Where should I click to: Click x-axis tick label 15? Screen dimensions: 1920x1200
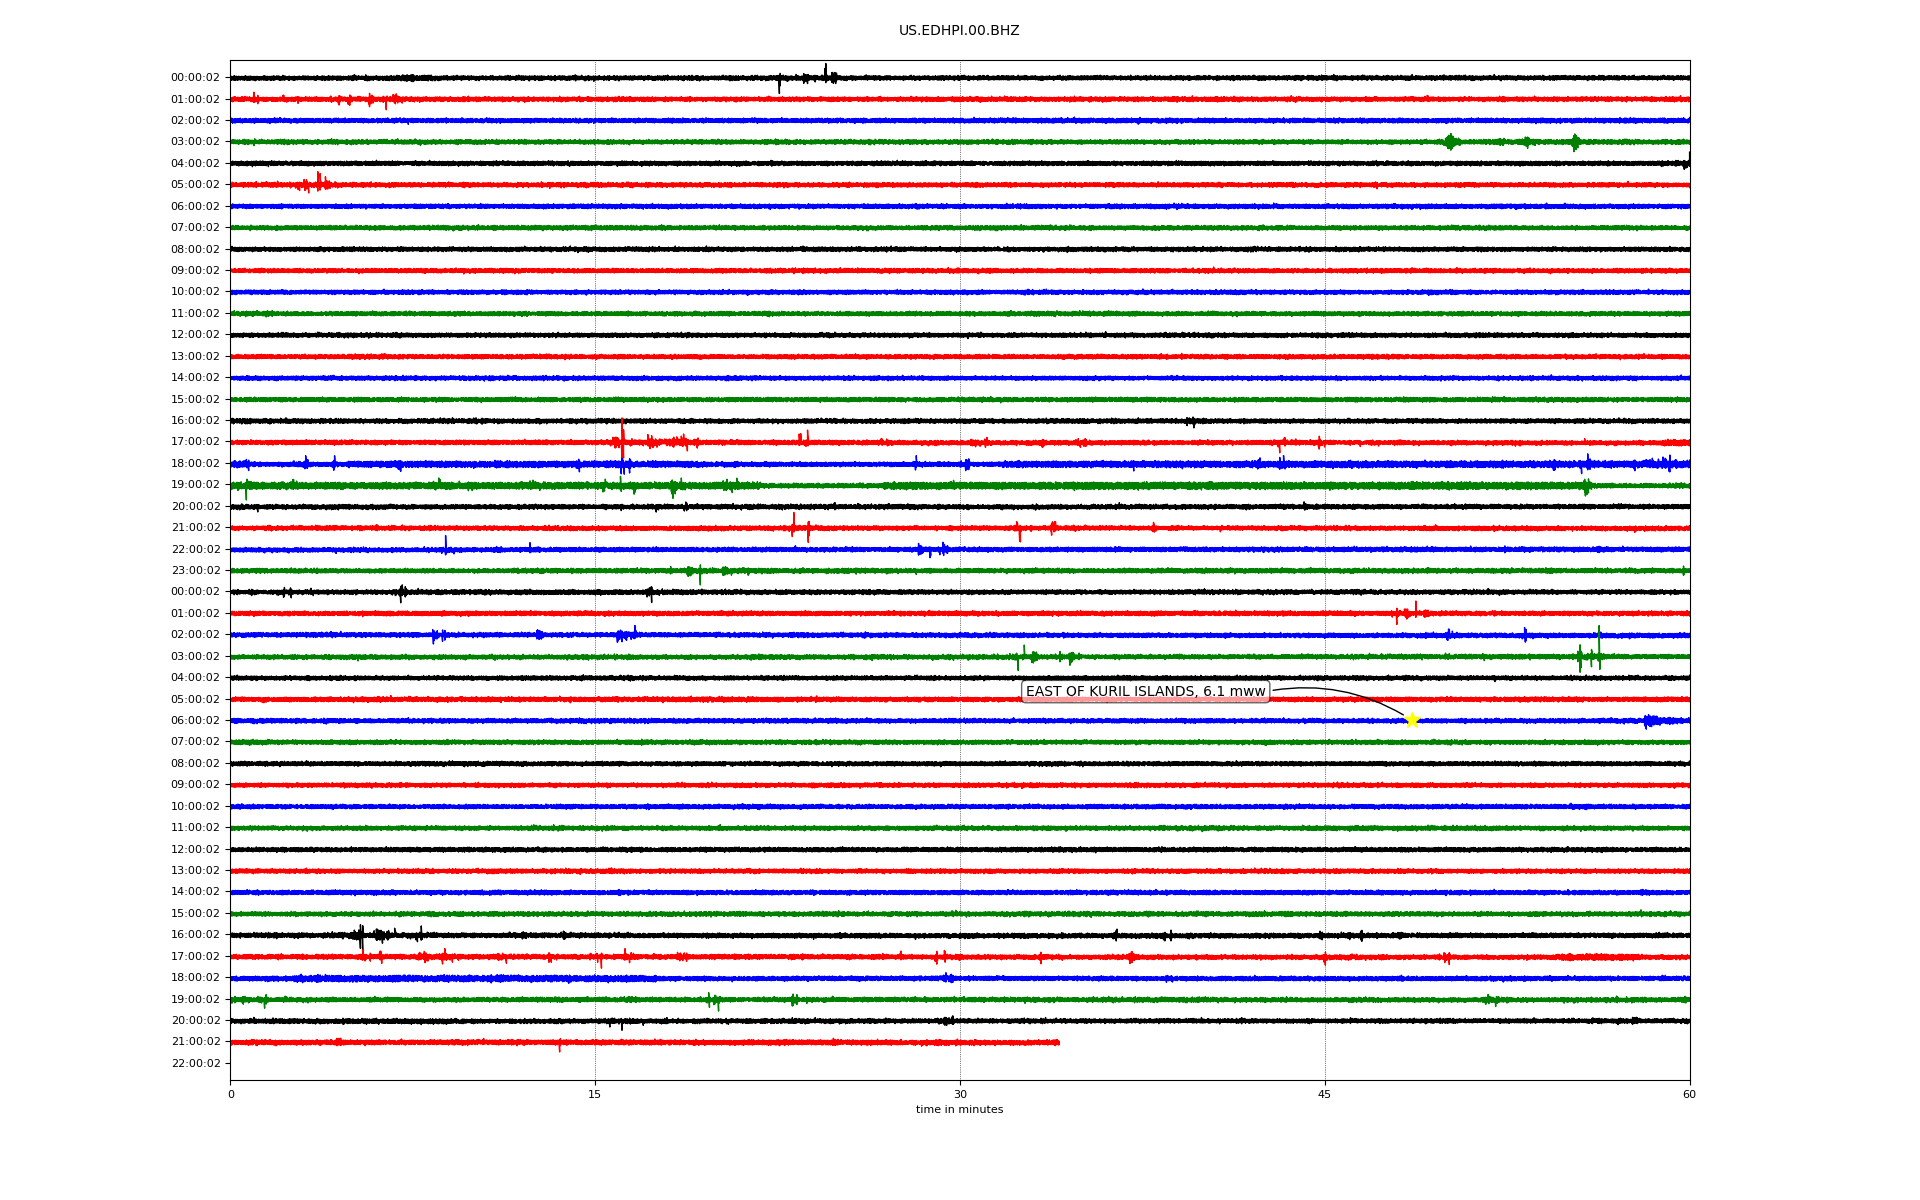pos(595,1094)
